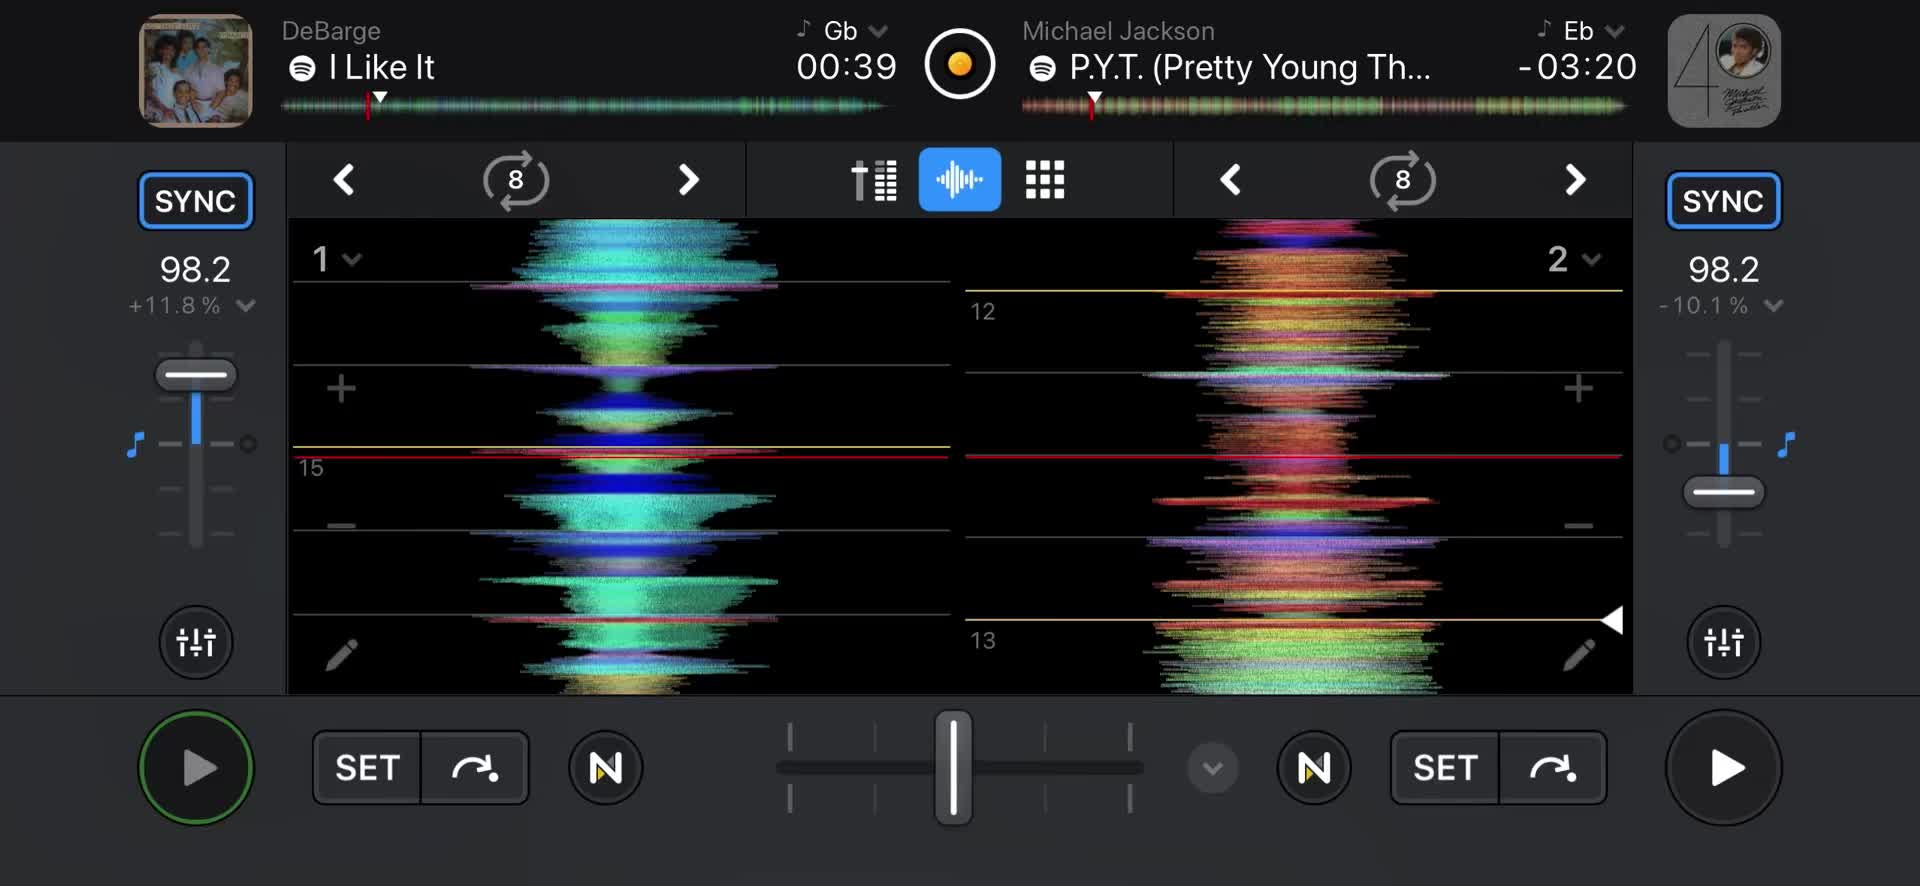The width and height of the screenshot is (1920, 886).
Task: Expand tempo range dropdown next to +11.8 %
Action: [x=246, y=306]
